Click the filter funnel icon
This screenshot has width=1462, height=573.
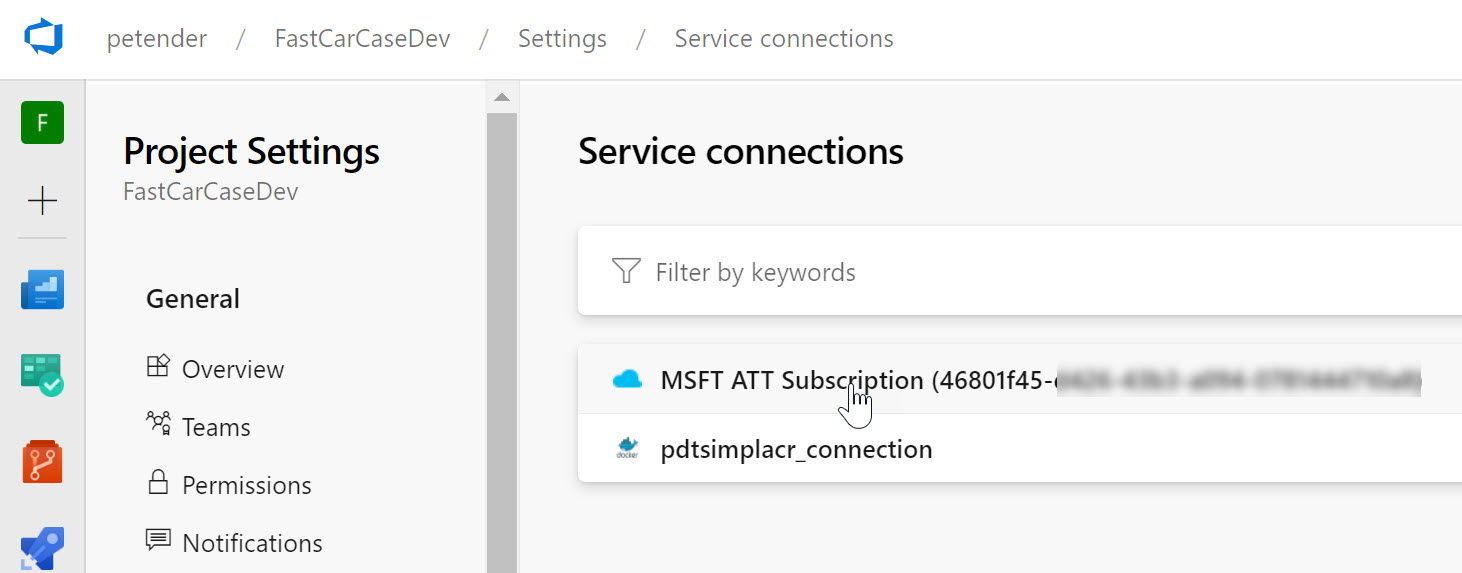pos(626,271)
